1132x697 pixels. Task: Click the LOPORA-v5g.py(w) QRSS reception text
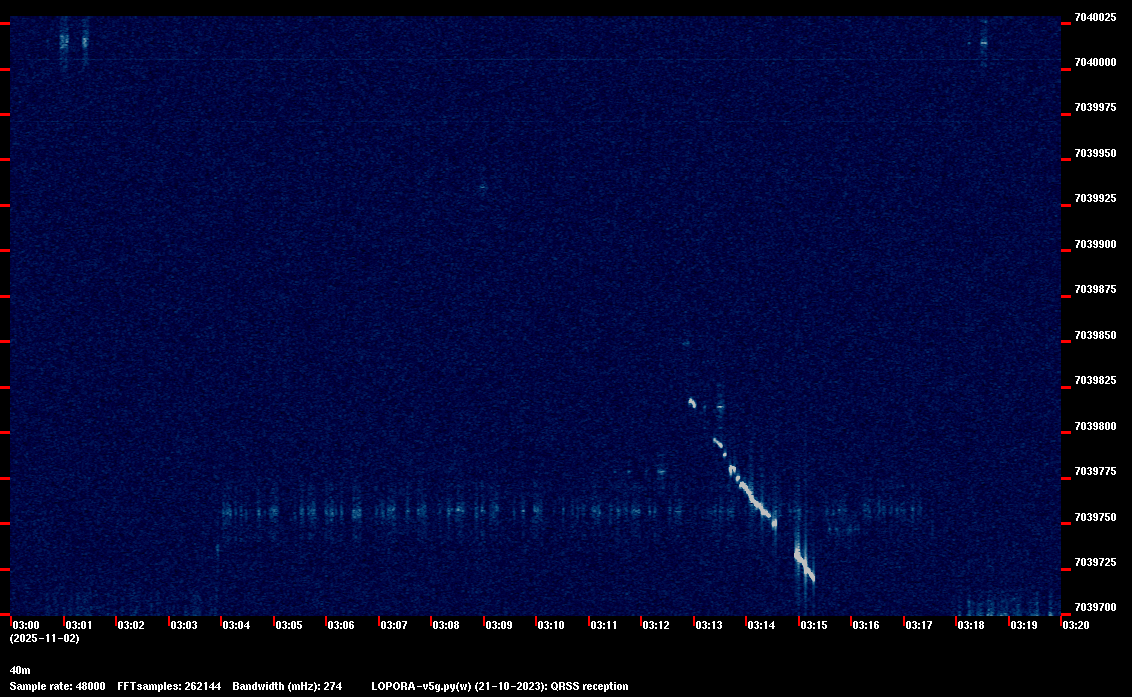(500, 686)
